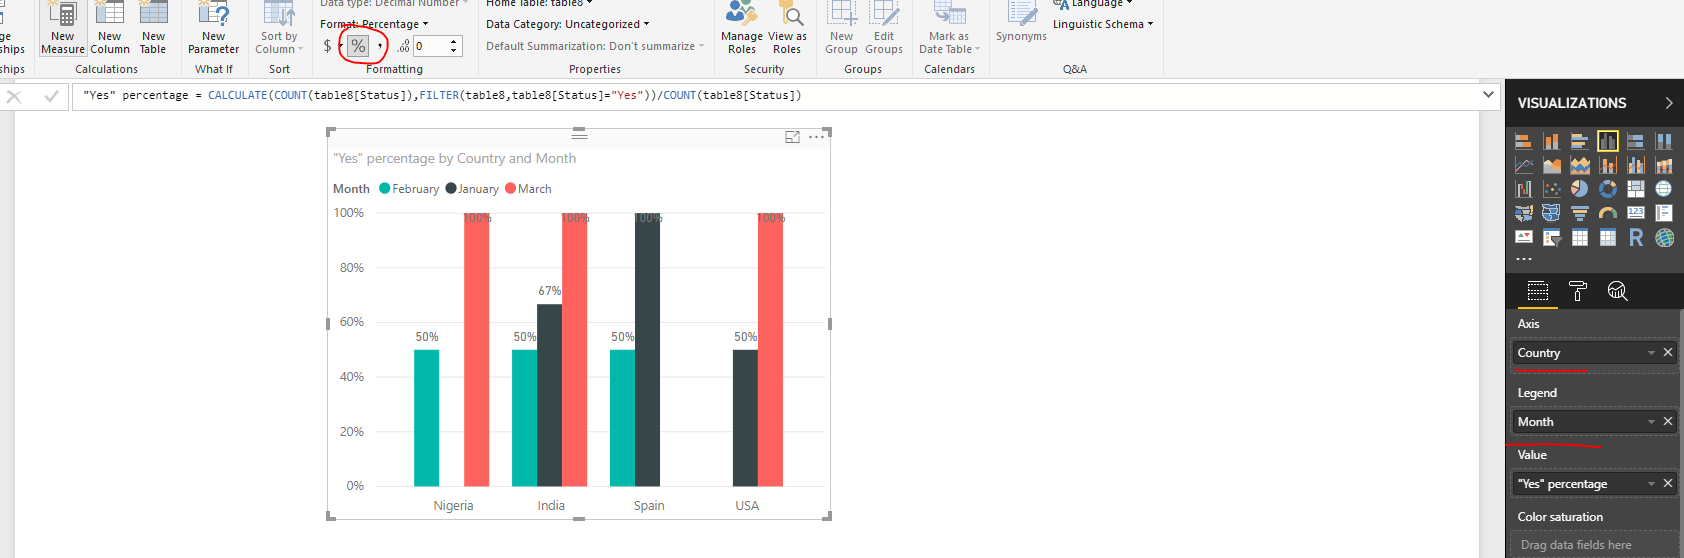Image resolution: width=1684 pixels, height=558 pixels.
Task: Select waterfall chart visual
Action: click(x=1524, y=189)
